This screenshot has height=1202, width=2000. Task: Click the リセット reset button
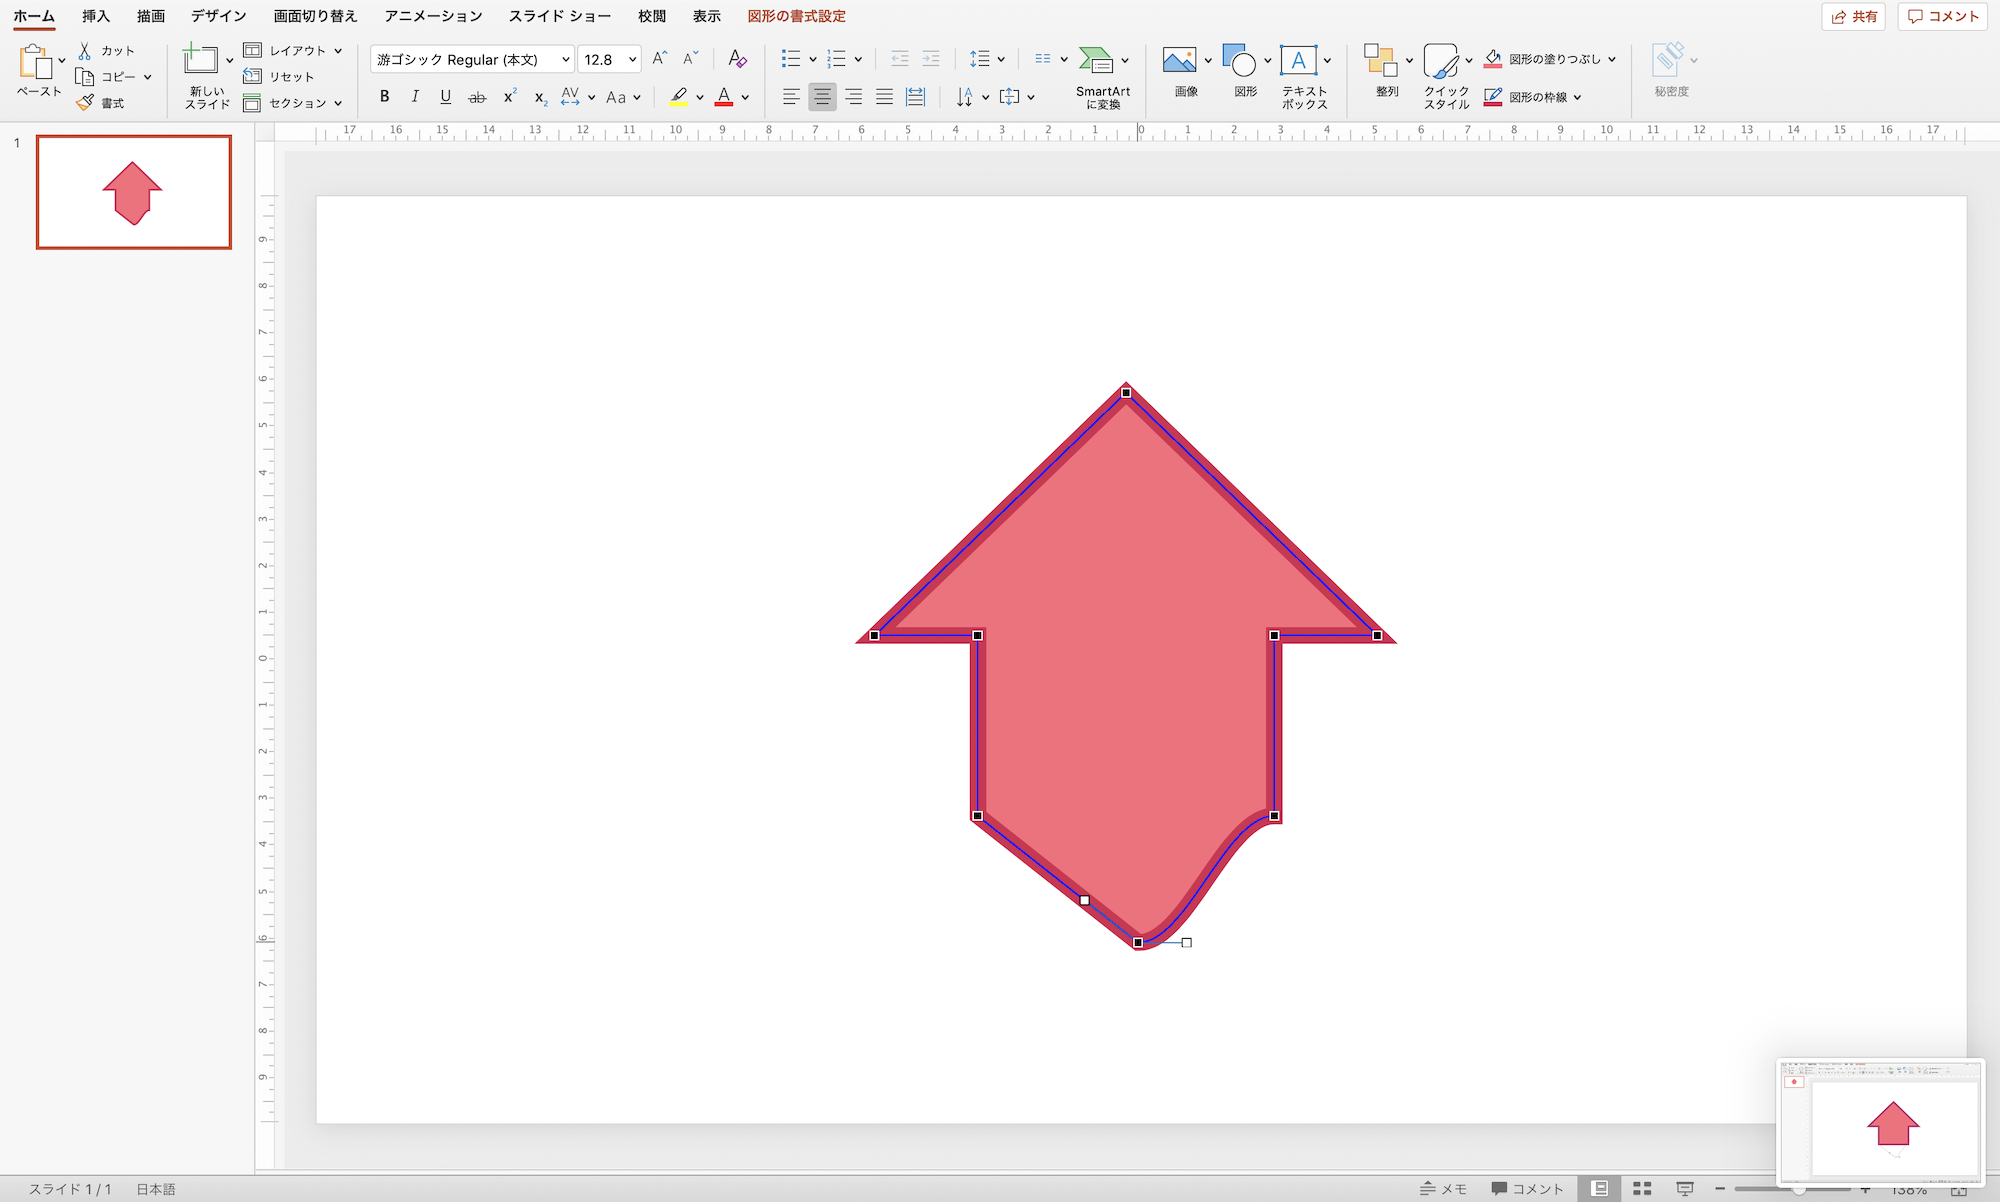(x=279, y=77)
